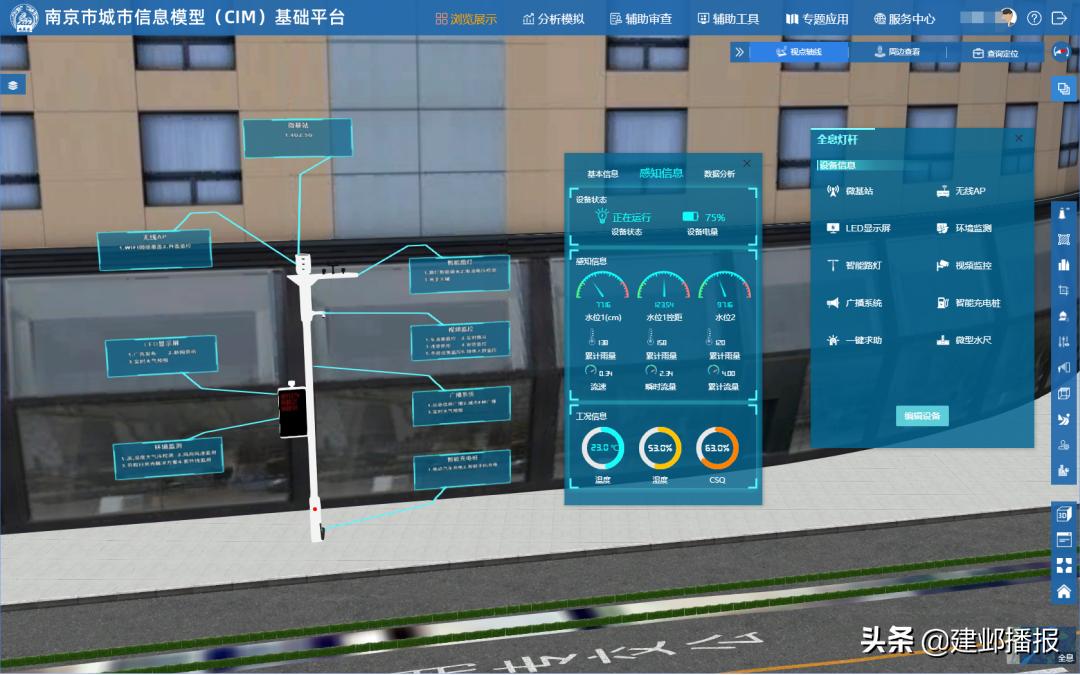Click the 微基站 callout label in 3D scene

point(298,138)
